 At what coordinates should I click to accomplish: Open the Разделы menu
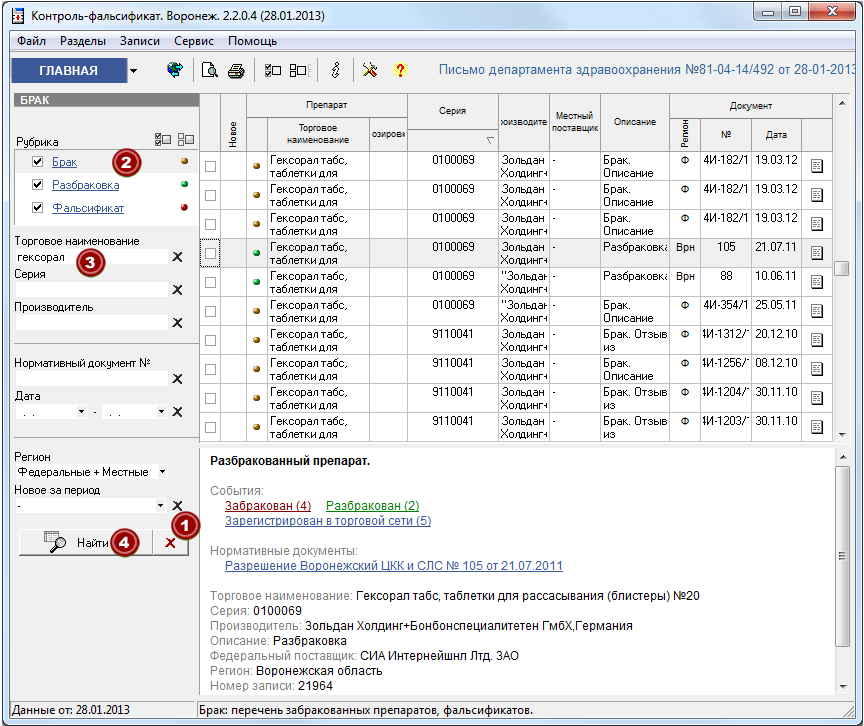(83, 41)
